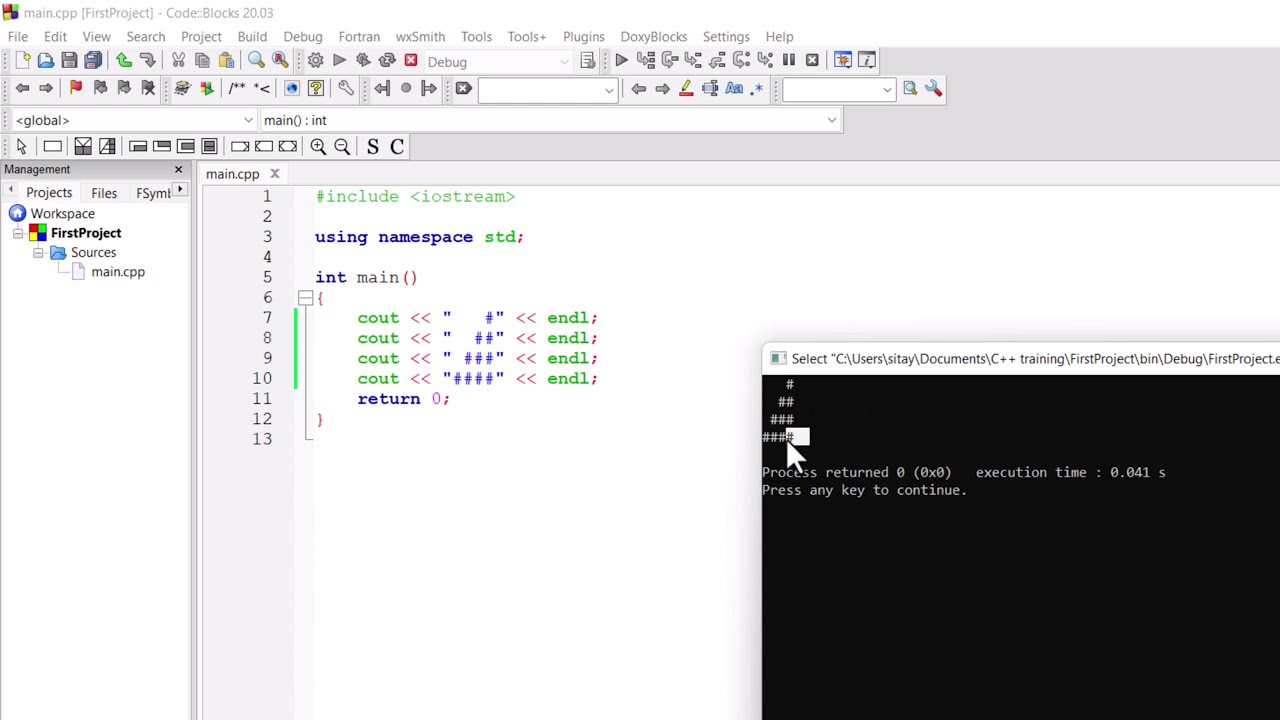The image size is (1280, 720).
Task: Open the Build menu
Action: pyautogui.click(x=252, y=37)
